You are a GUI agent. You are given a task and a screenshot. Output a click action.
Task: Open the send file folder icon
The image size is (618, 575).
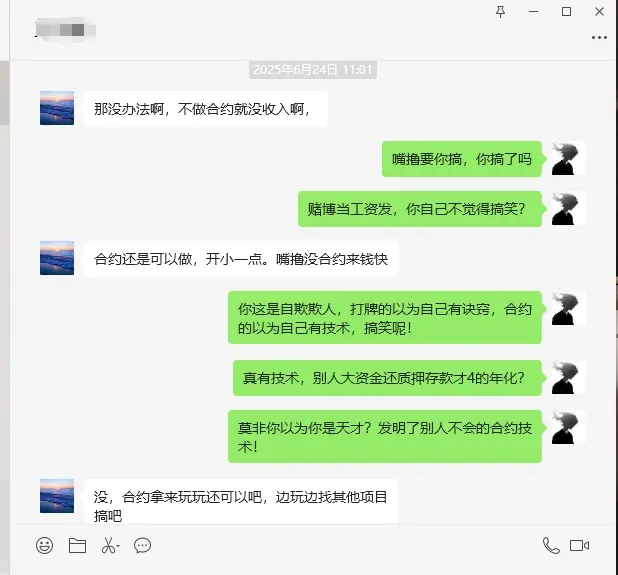(77, 546)
